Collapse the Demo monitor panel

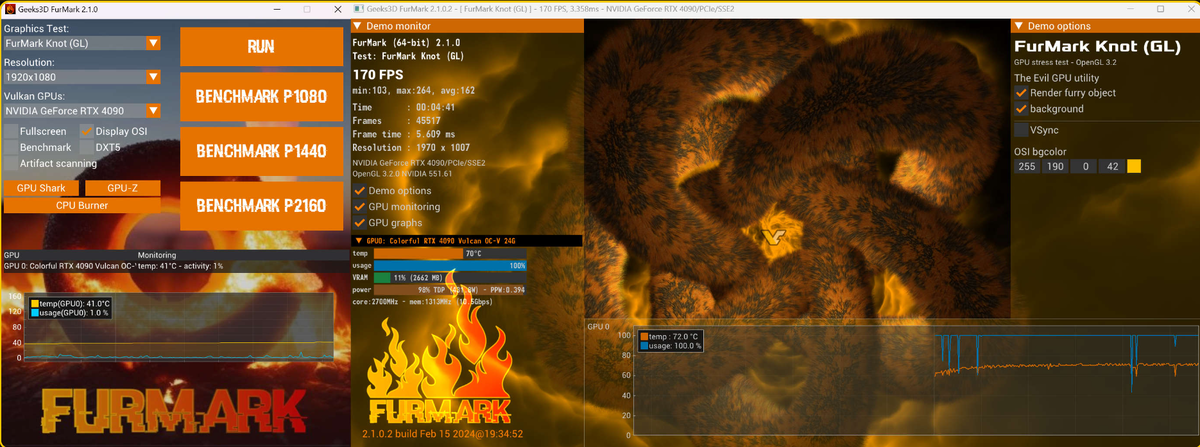pos(359,25)
